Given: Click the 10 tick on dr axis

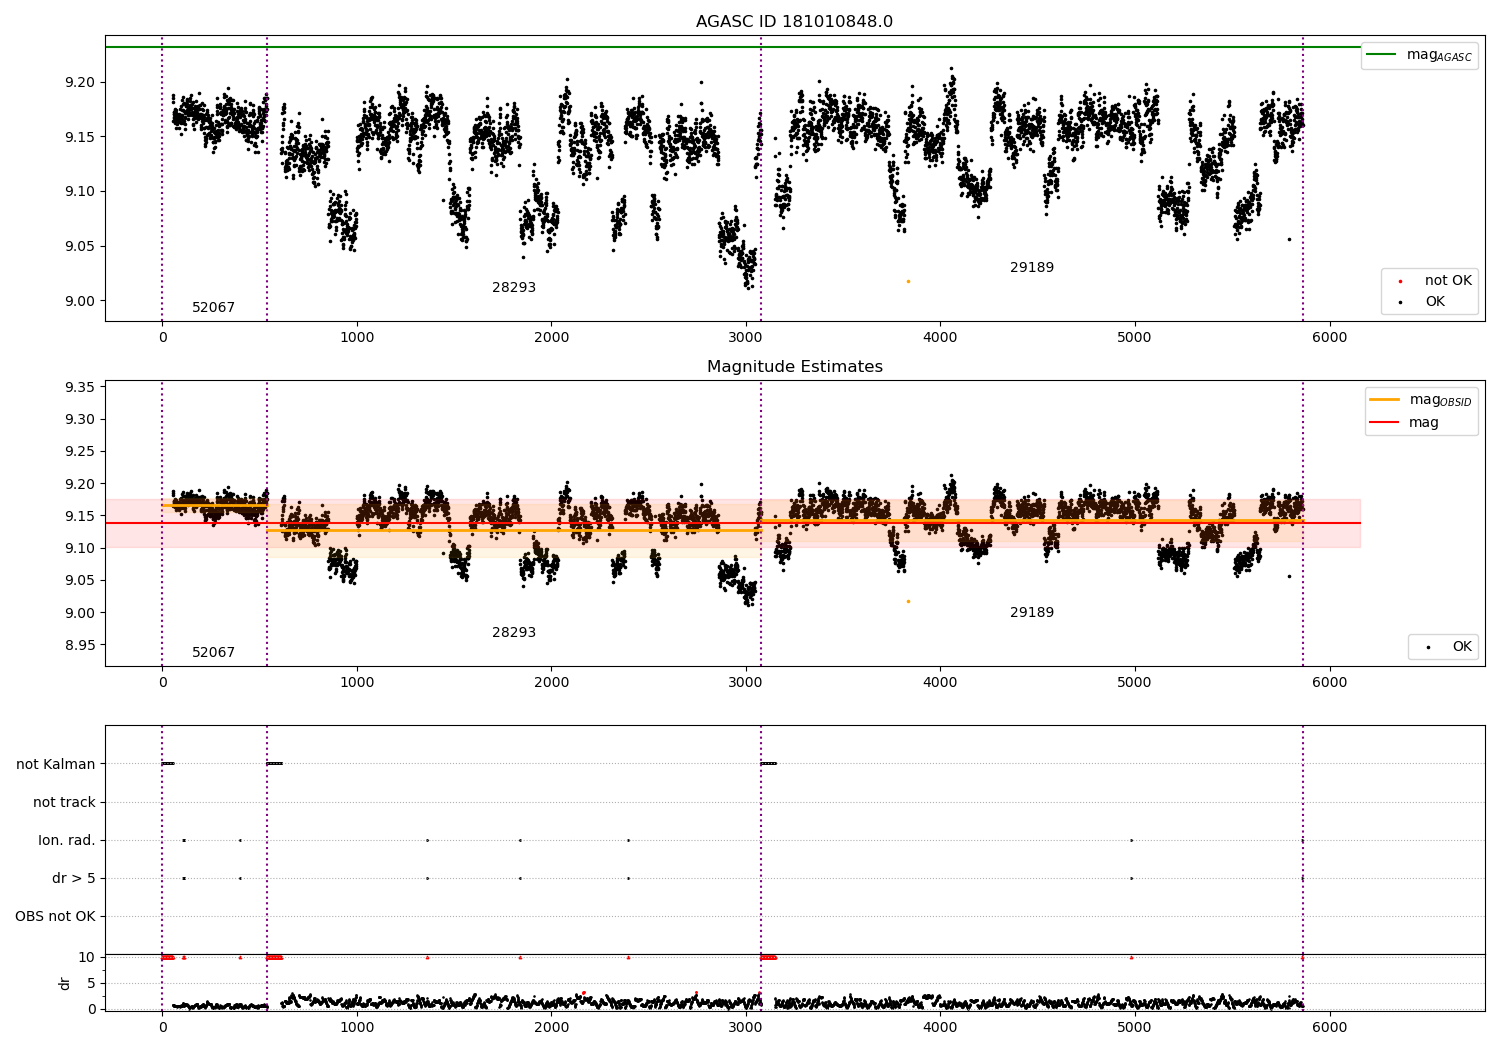Looking at the screenshot, I should click(x=87, y=957).
